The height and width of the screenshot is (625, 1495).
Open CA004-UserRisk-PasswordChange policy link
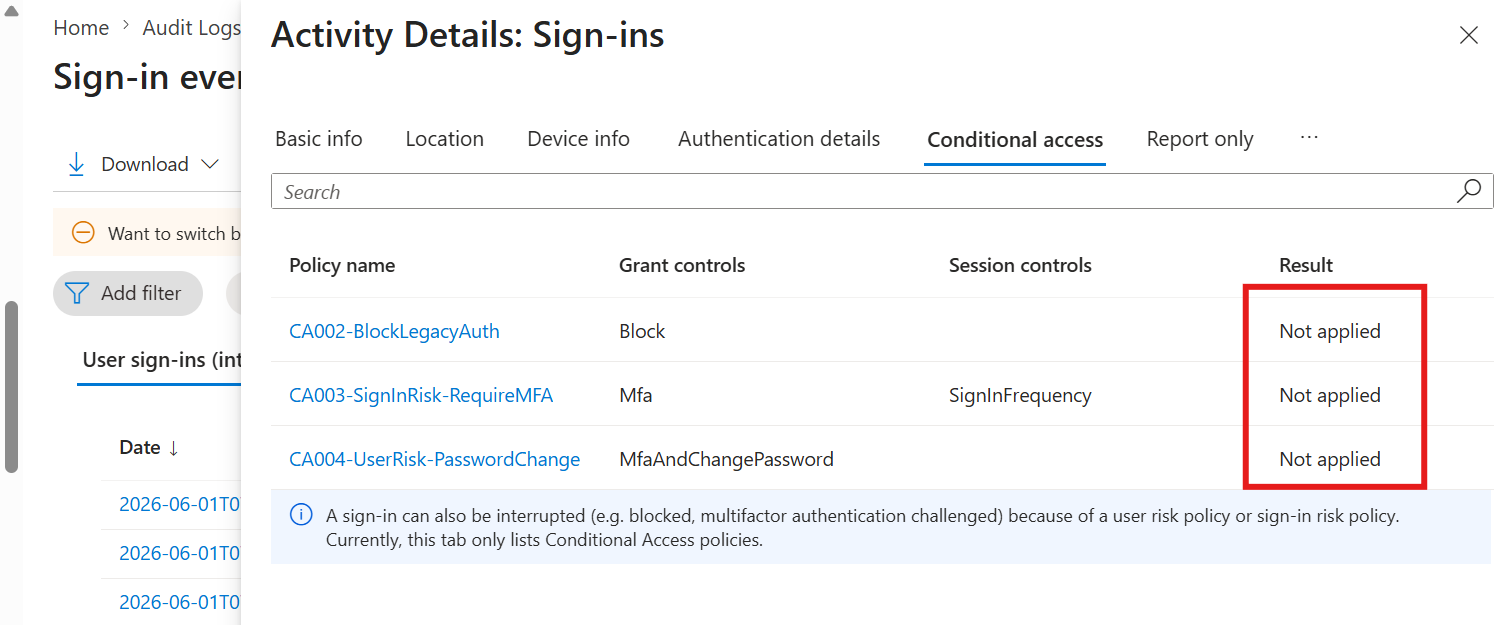click(435, 459)
